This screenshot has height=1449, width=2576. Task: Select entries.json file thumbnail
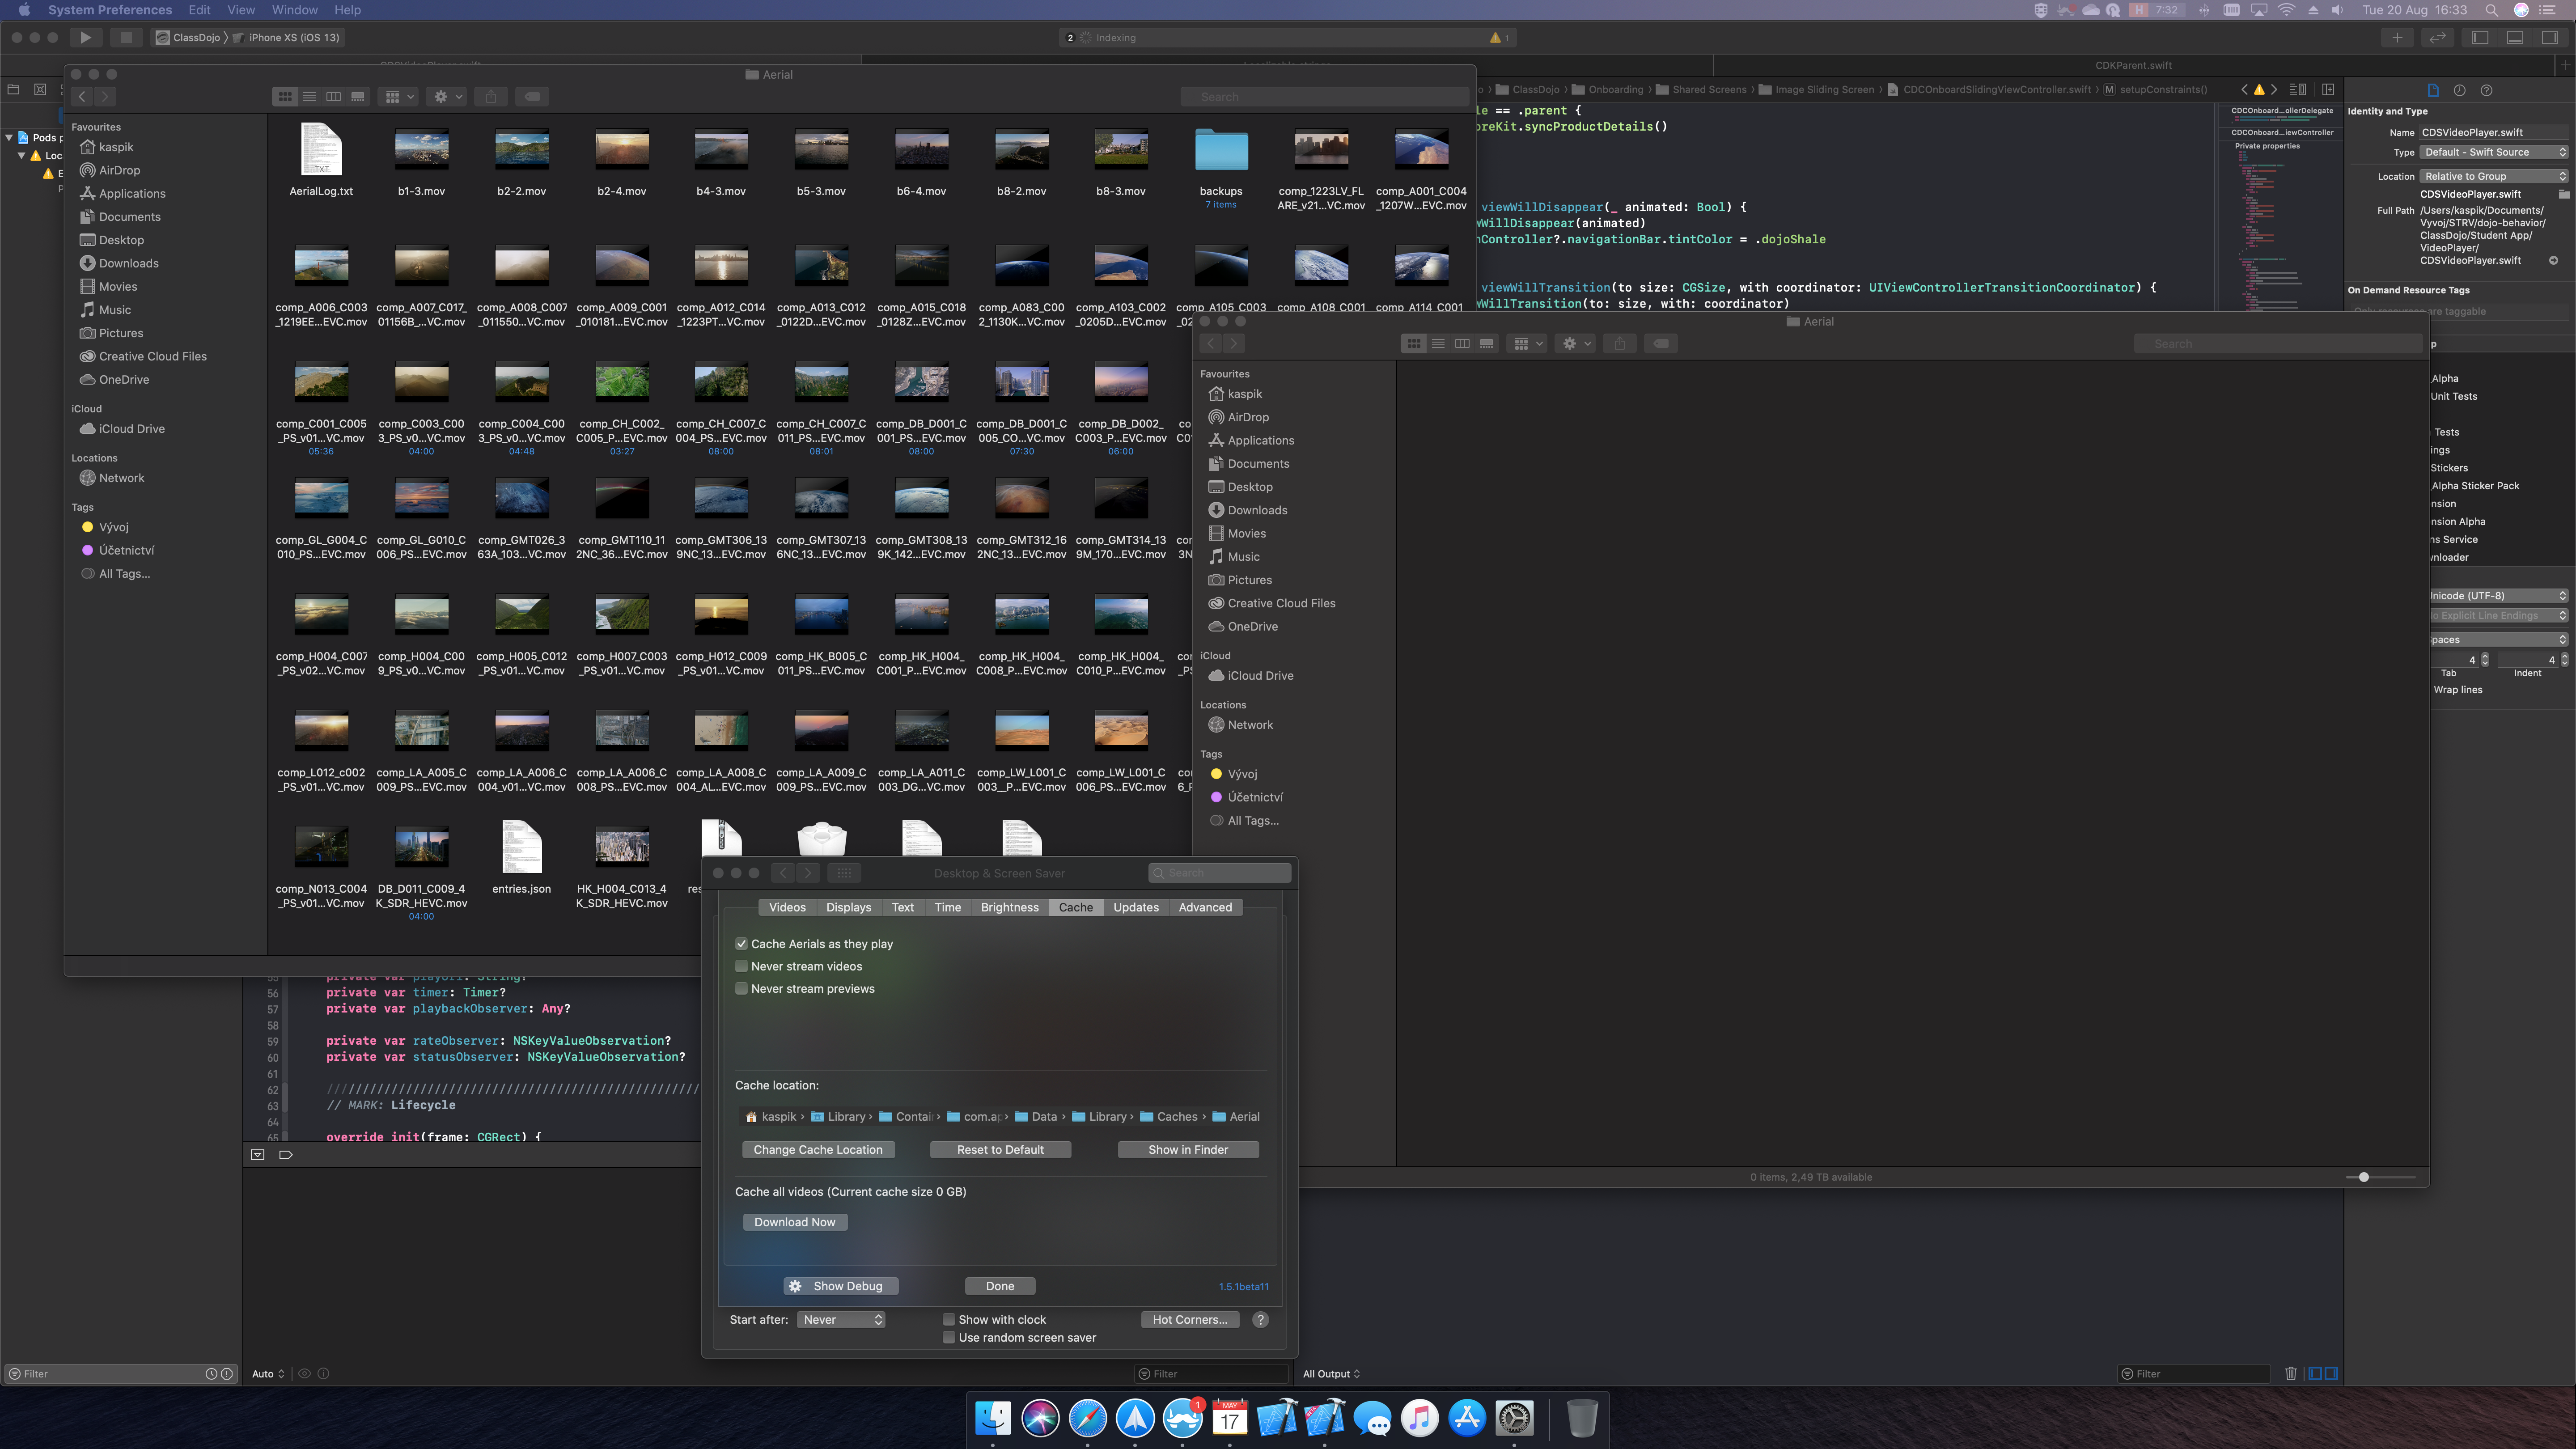pyautogui.click(x=521, y=848)
